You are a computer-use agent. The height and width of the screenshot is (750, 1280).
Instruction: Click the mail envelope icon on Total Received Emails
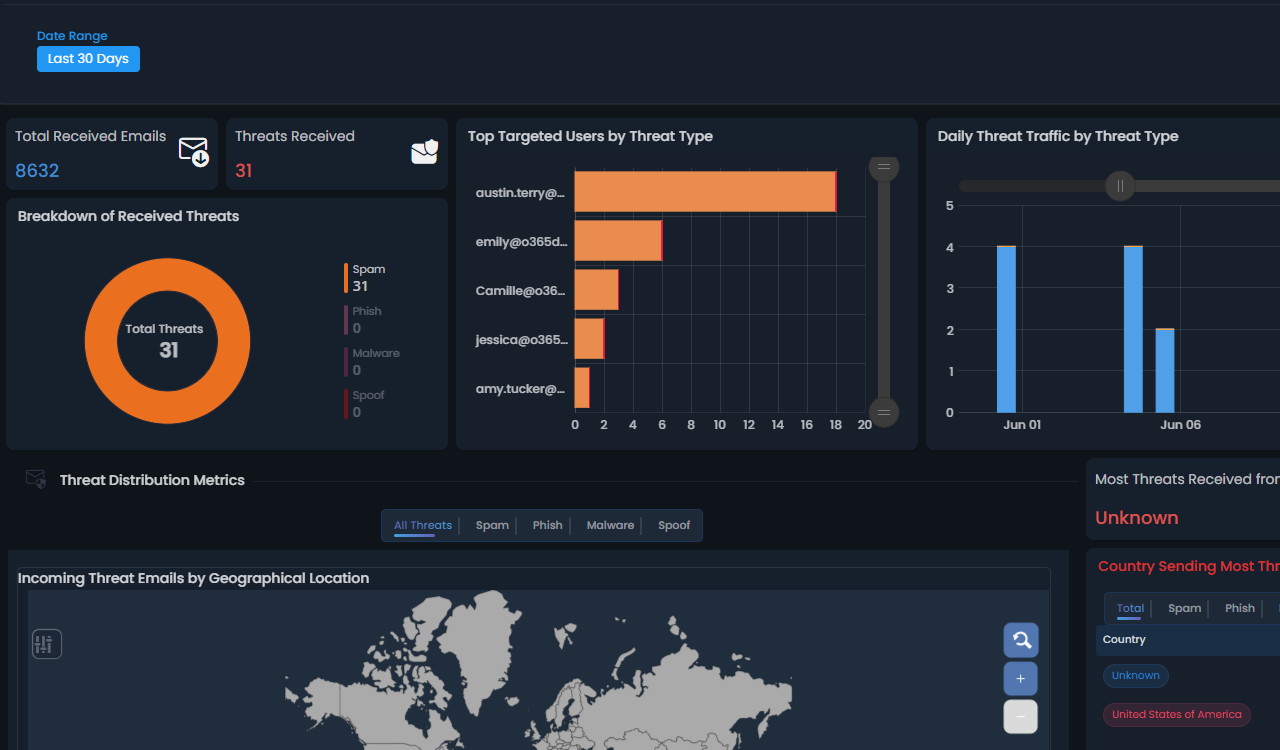192,151
